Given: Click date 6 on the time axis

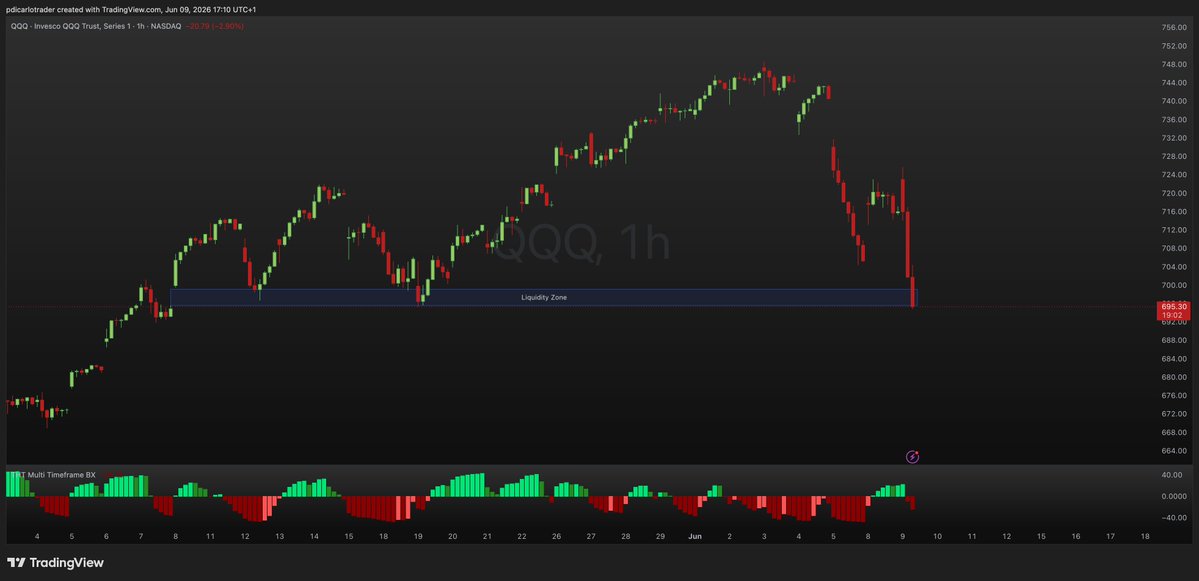Looking at the screenshot, I should click(x=106, y=537).
